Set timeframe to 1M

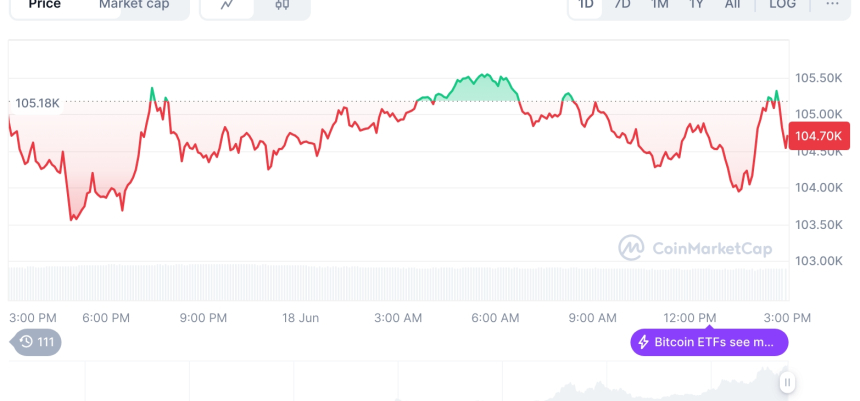tap(659, 5)
